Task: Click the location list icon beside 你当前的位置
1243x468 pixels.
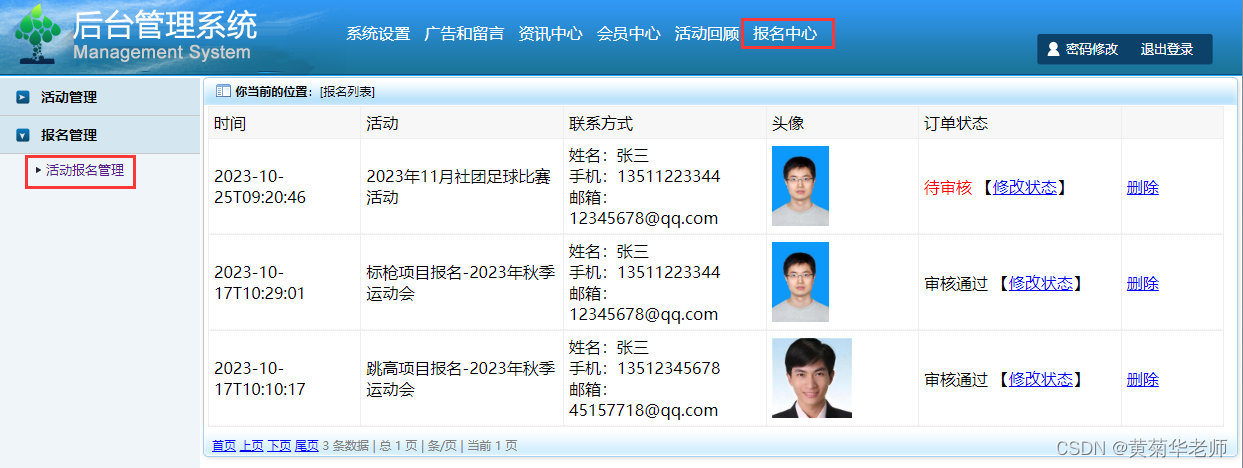Action: click(223, 91)
